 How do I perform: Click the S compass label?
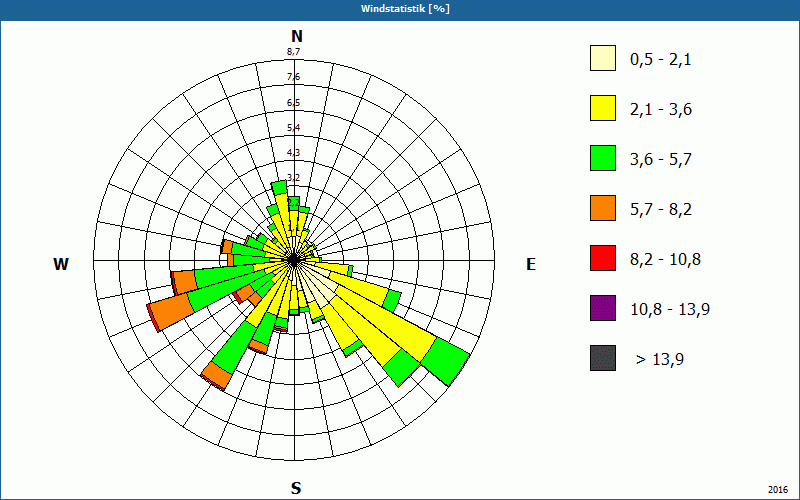tap(296, 489)
